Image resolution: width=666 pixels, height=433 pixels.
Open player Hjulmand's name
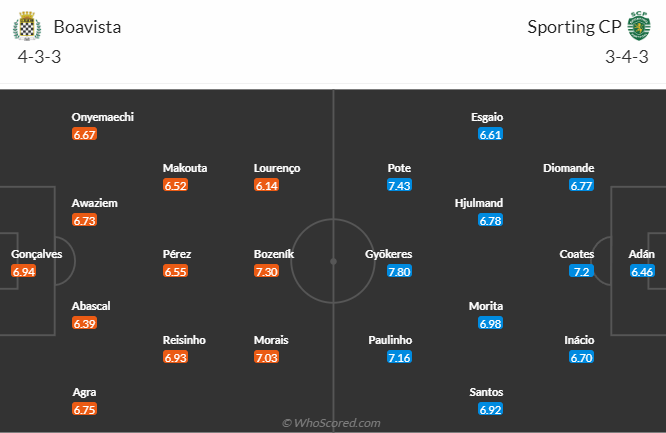(x=478, y=203)
